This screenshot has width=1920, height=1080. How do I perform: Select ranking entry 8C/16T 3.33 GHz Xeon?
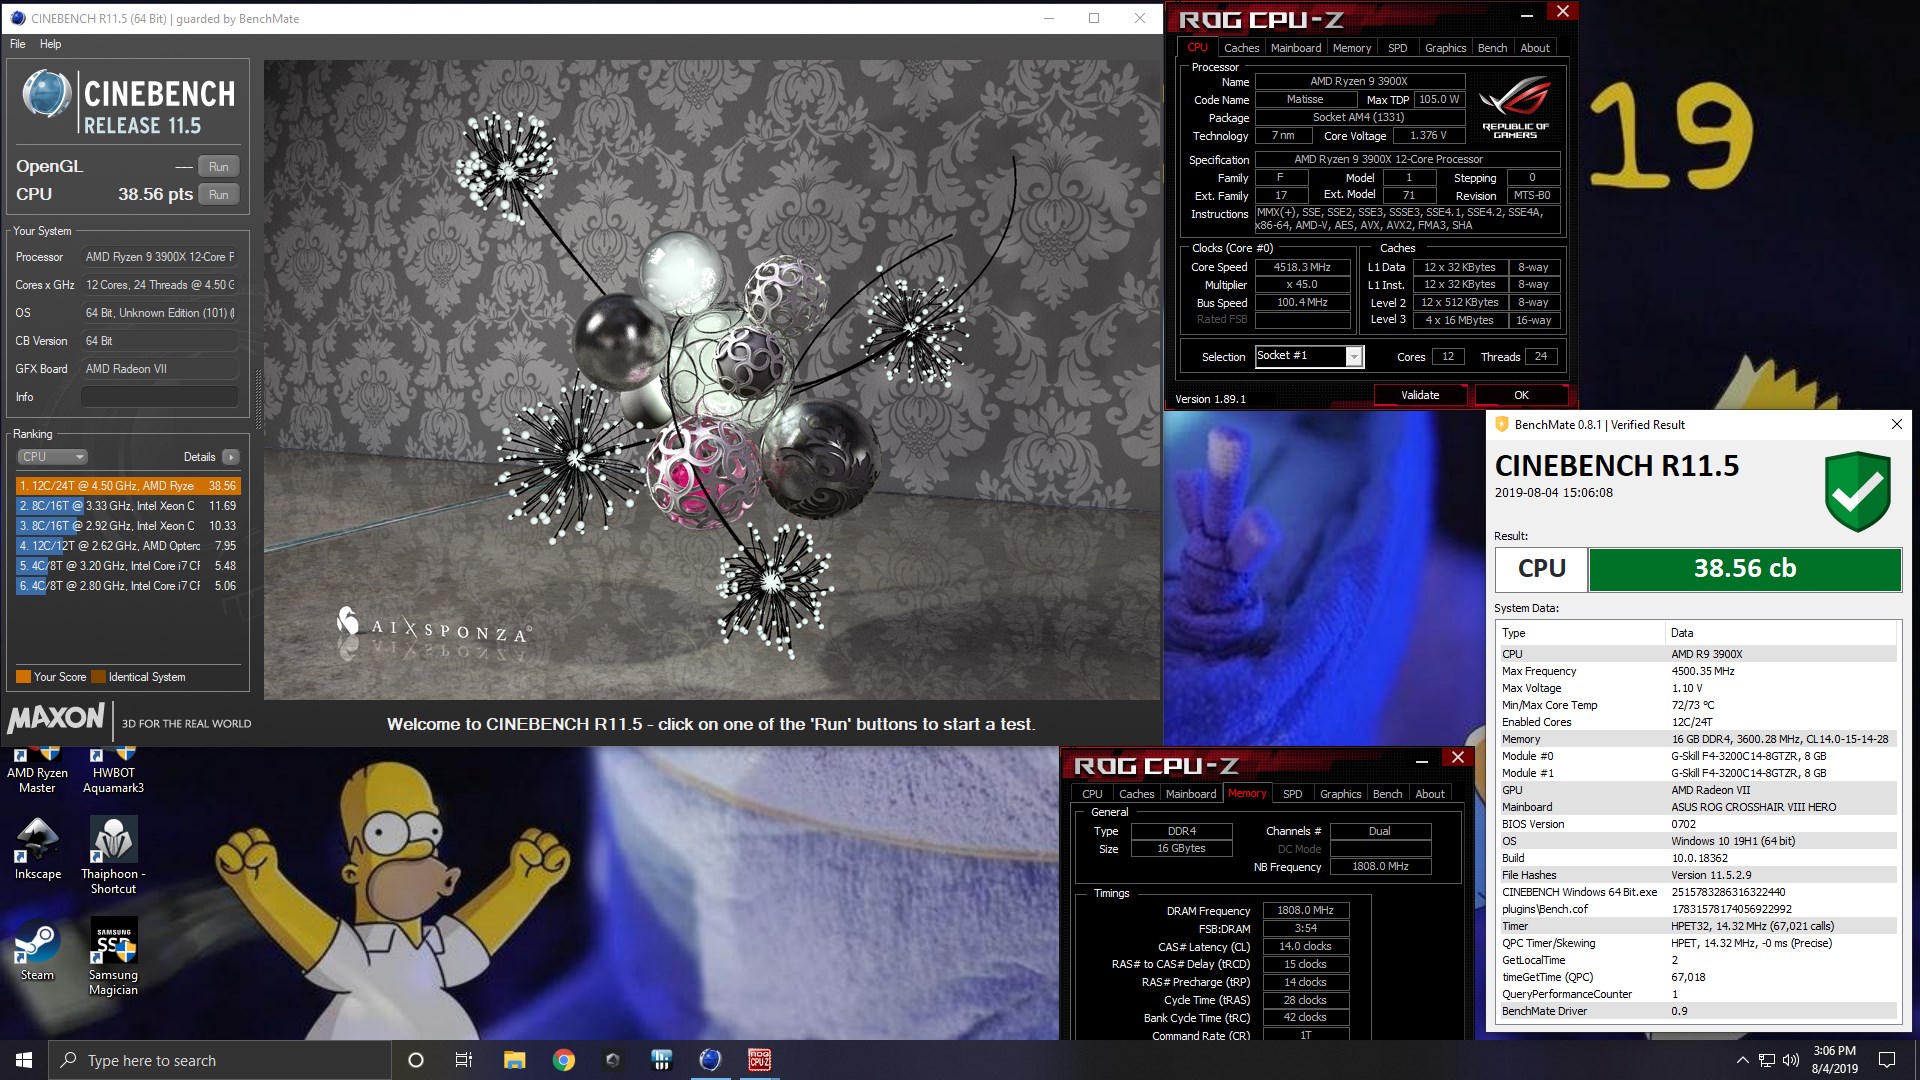click(128, 506)
